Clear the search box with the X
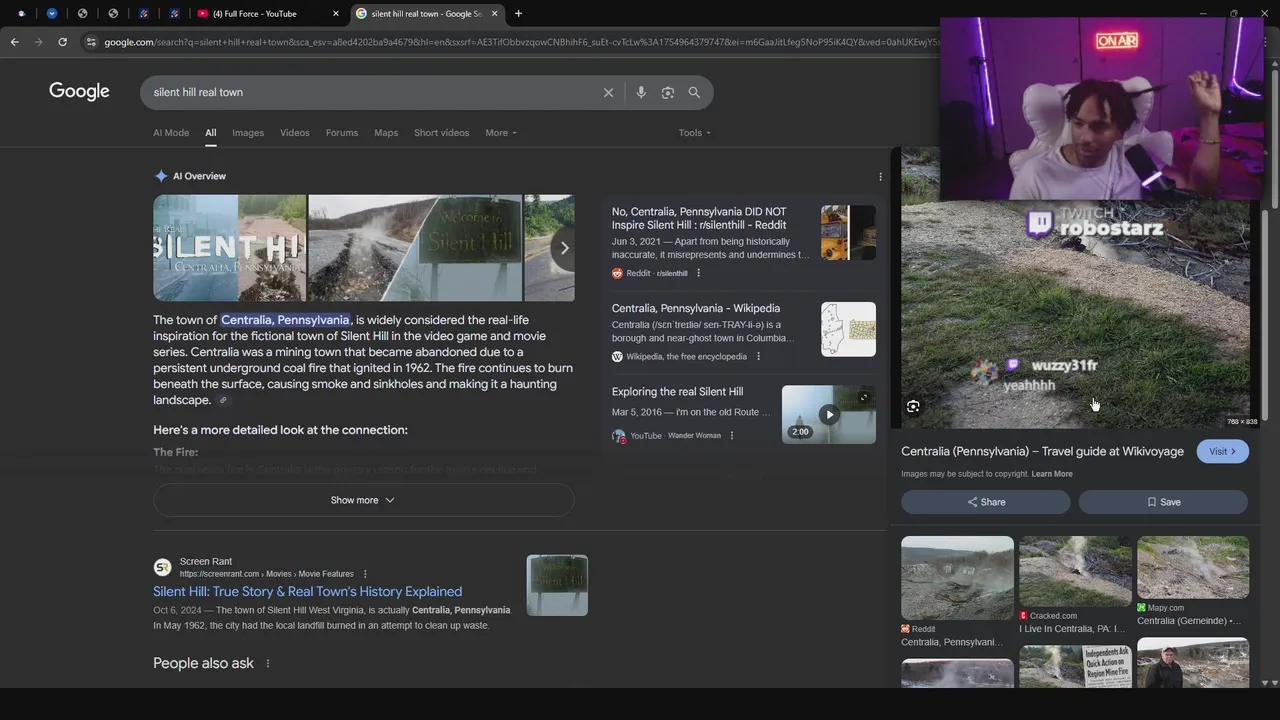1280x720 pixels. click(608, 92)
